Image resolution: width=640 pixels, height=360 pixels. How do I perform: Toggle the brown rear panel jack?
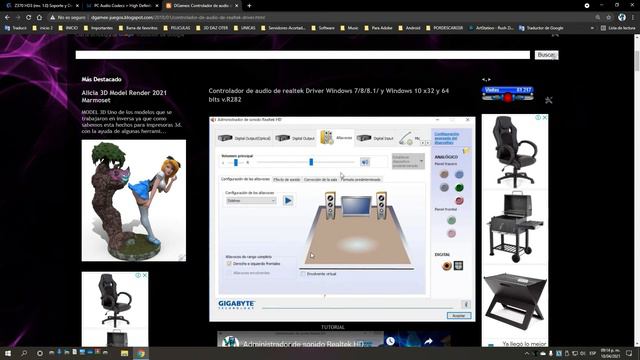tap(444, 175)
